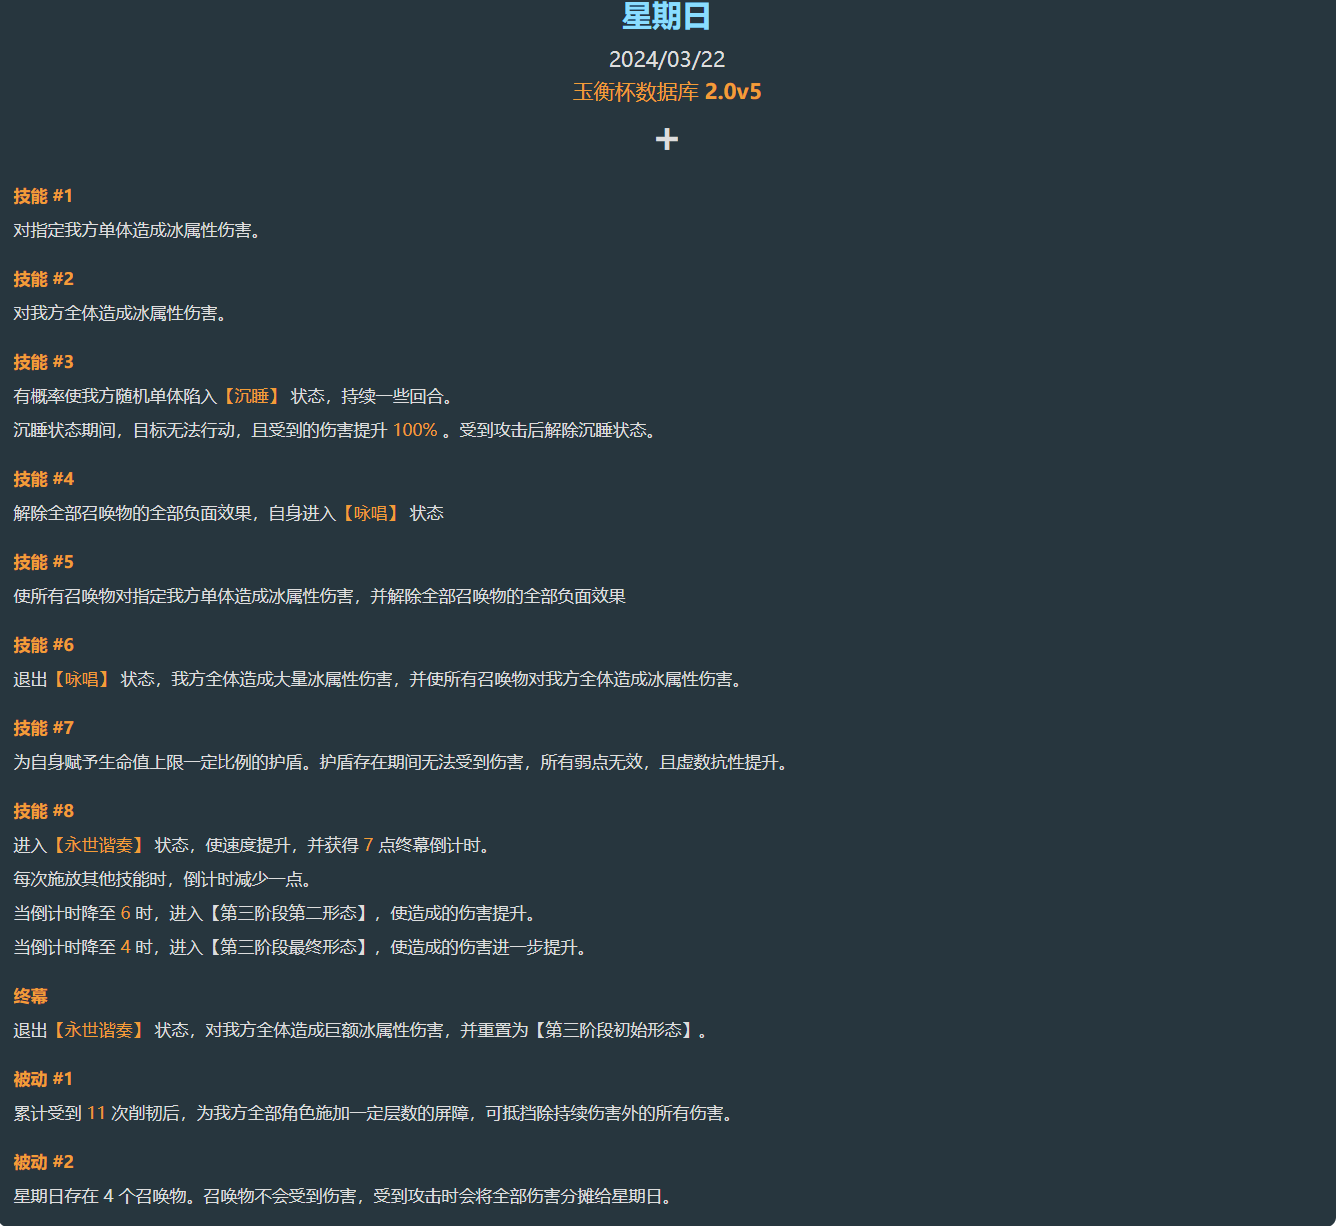Select the 被动 #2 heading

tap(43, 1162)
